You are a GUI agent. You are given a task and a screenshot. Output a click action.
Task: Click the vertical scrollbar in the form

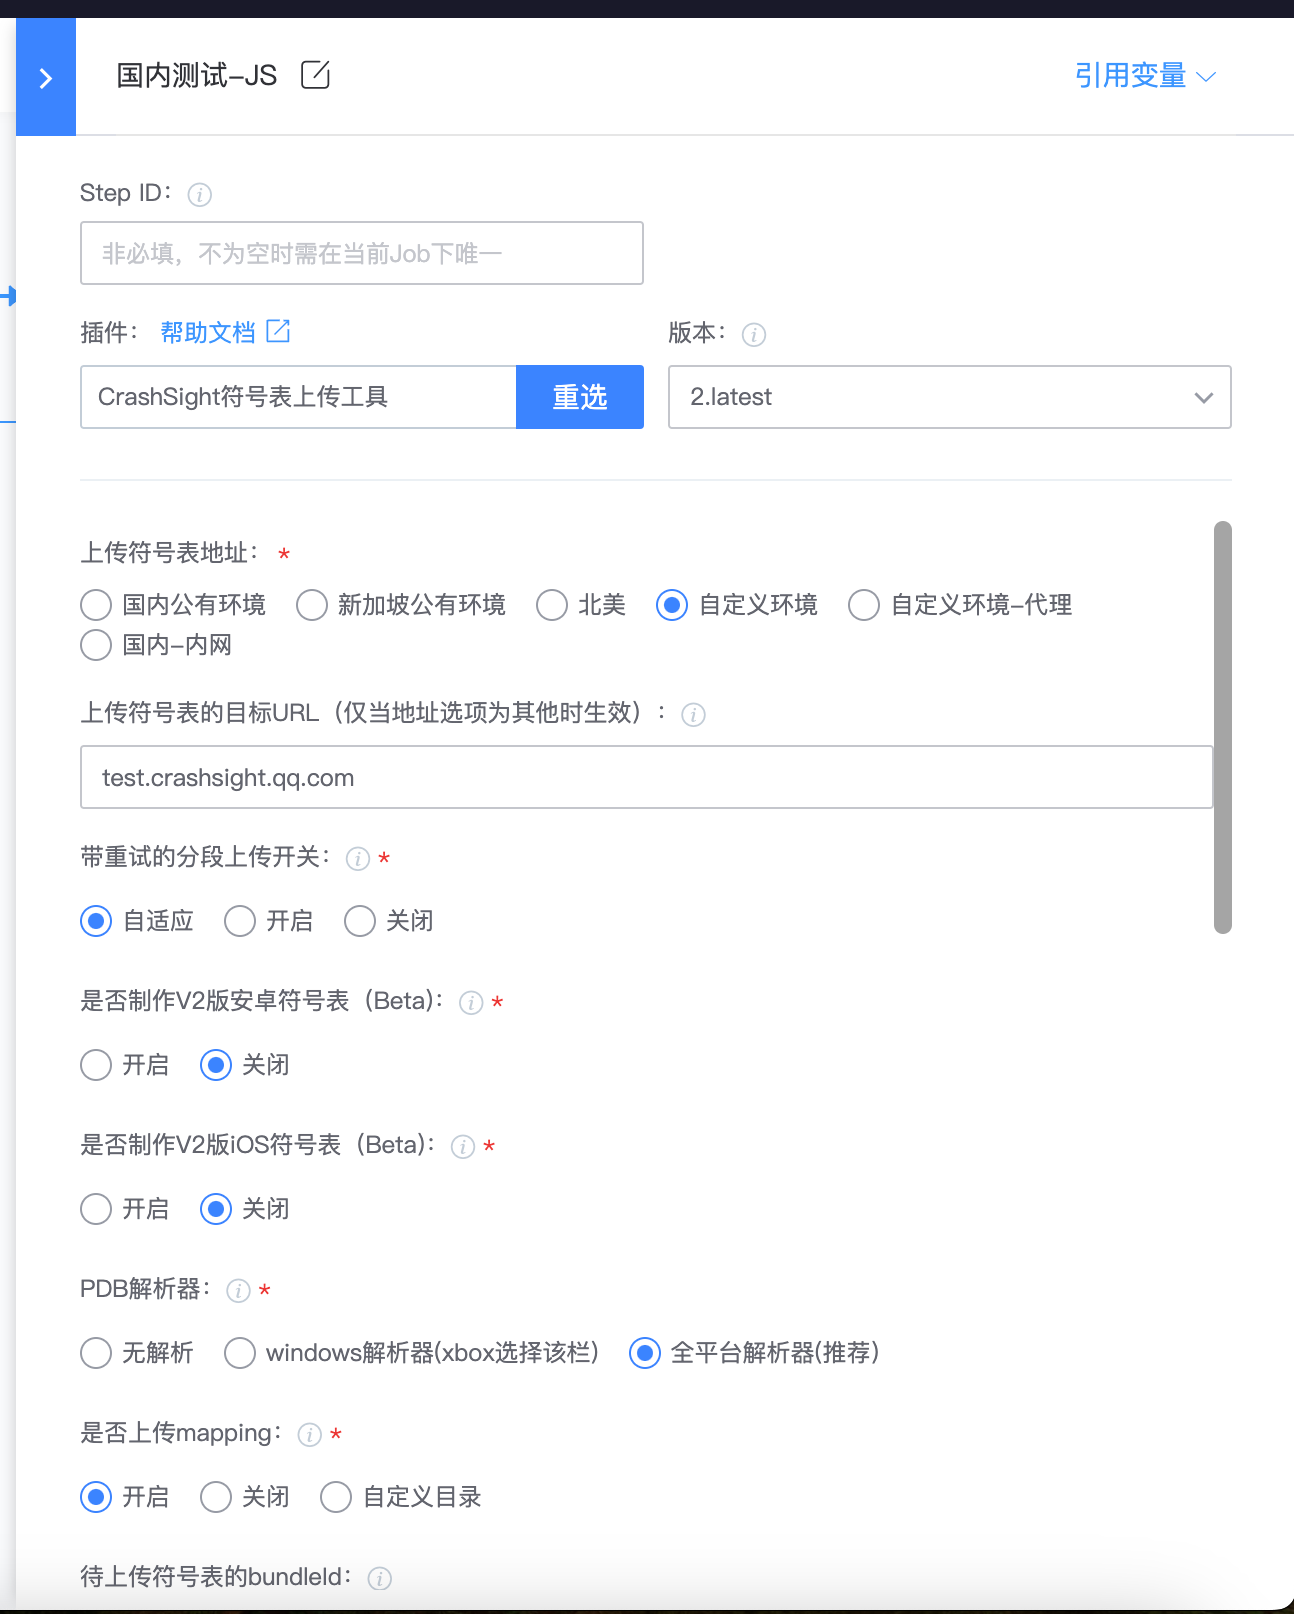[x=1222, y=727]
